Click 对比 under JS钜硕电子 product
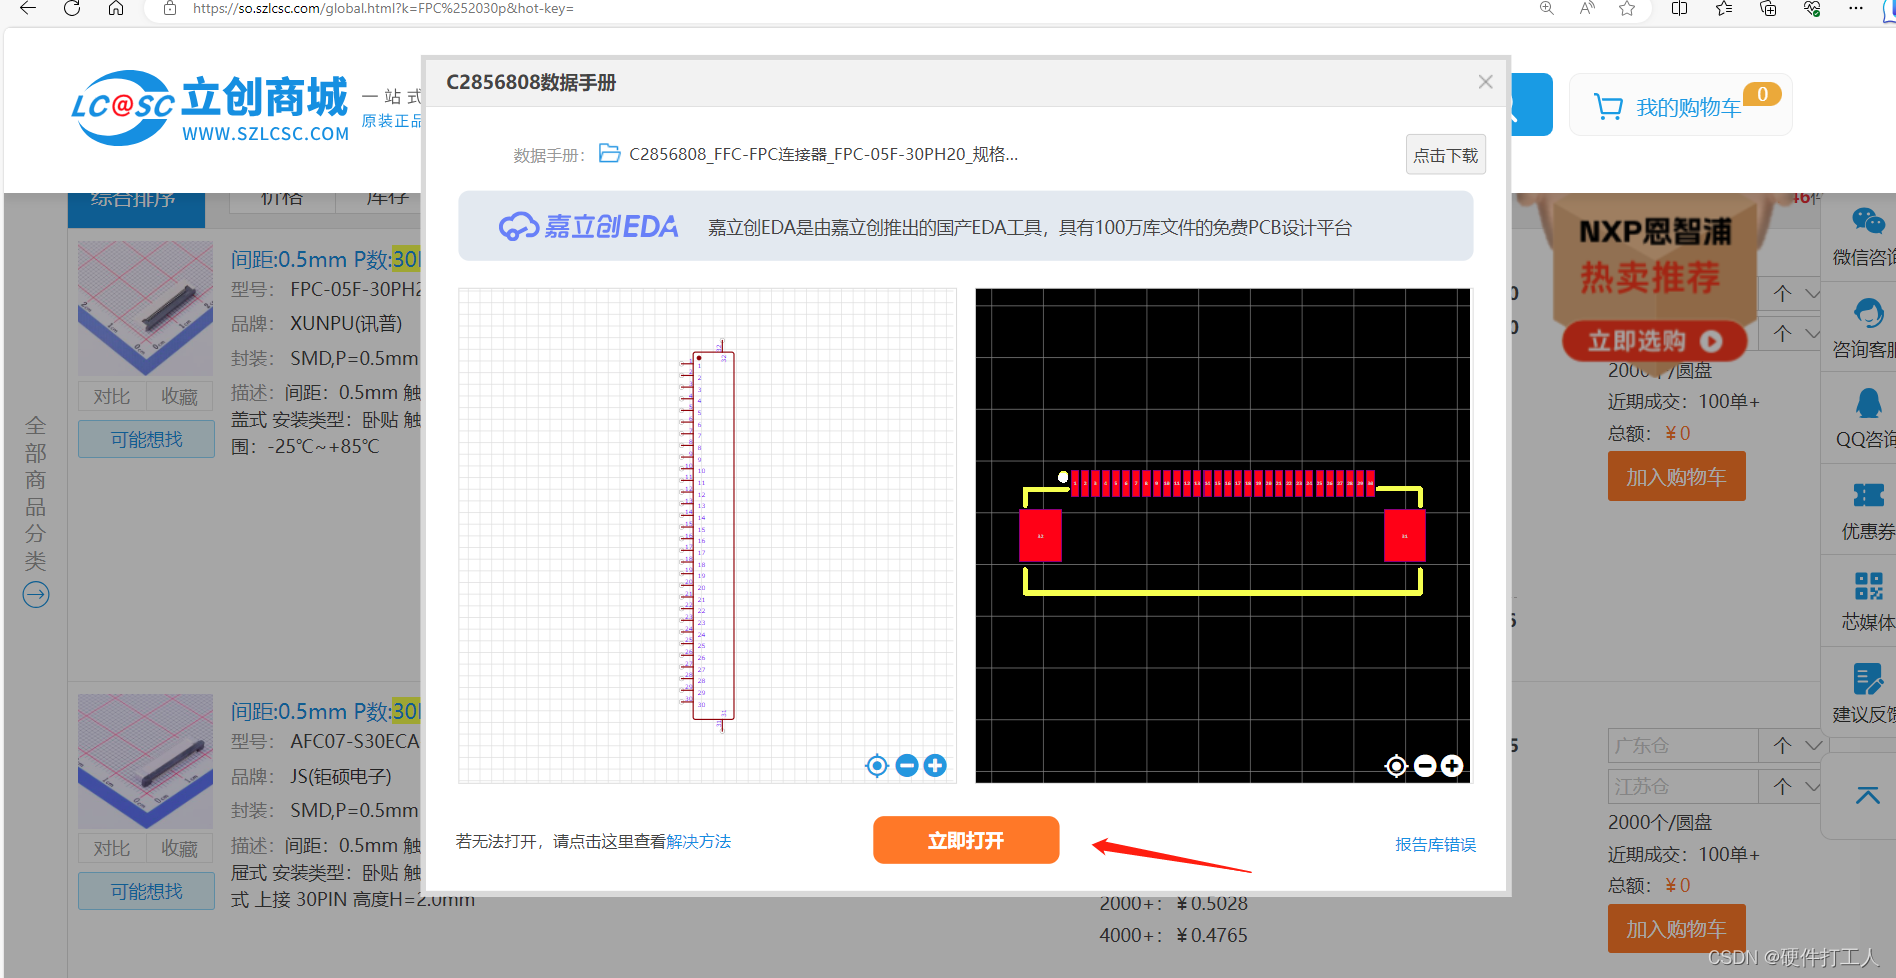Viewport: 1896px width, 978px height. click(112, 849)
